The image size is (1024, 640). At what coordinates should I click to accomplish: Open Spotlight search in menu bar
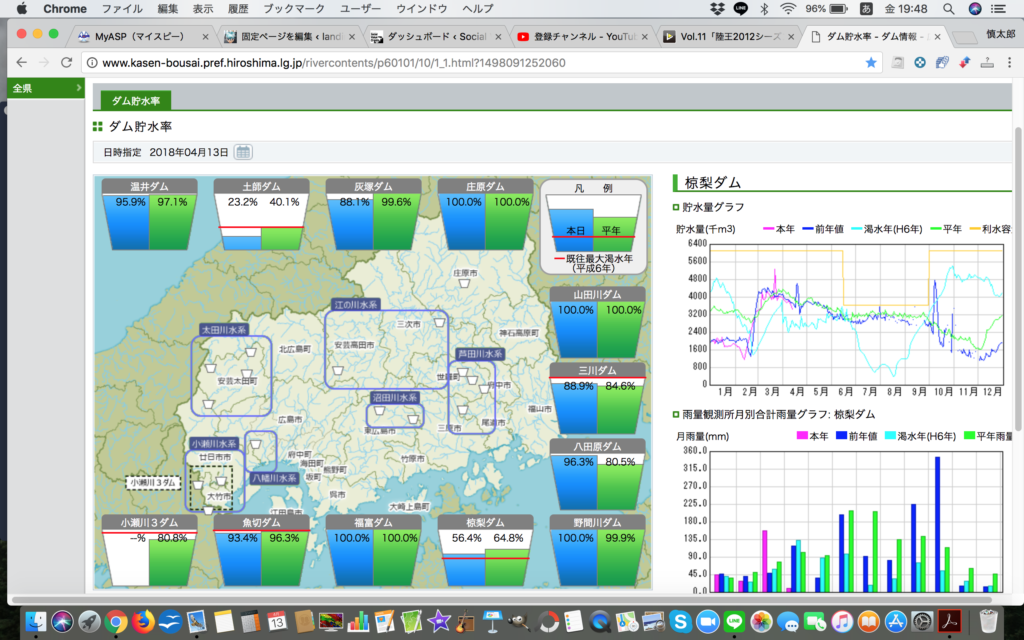tap(946, 8)
